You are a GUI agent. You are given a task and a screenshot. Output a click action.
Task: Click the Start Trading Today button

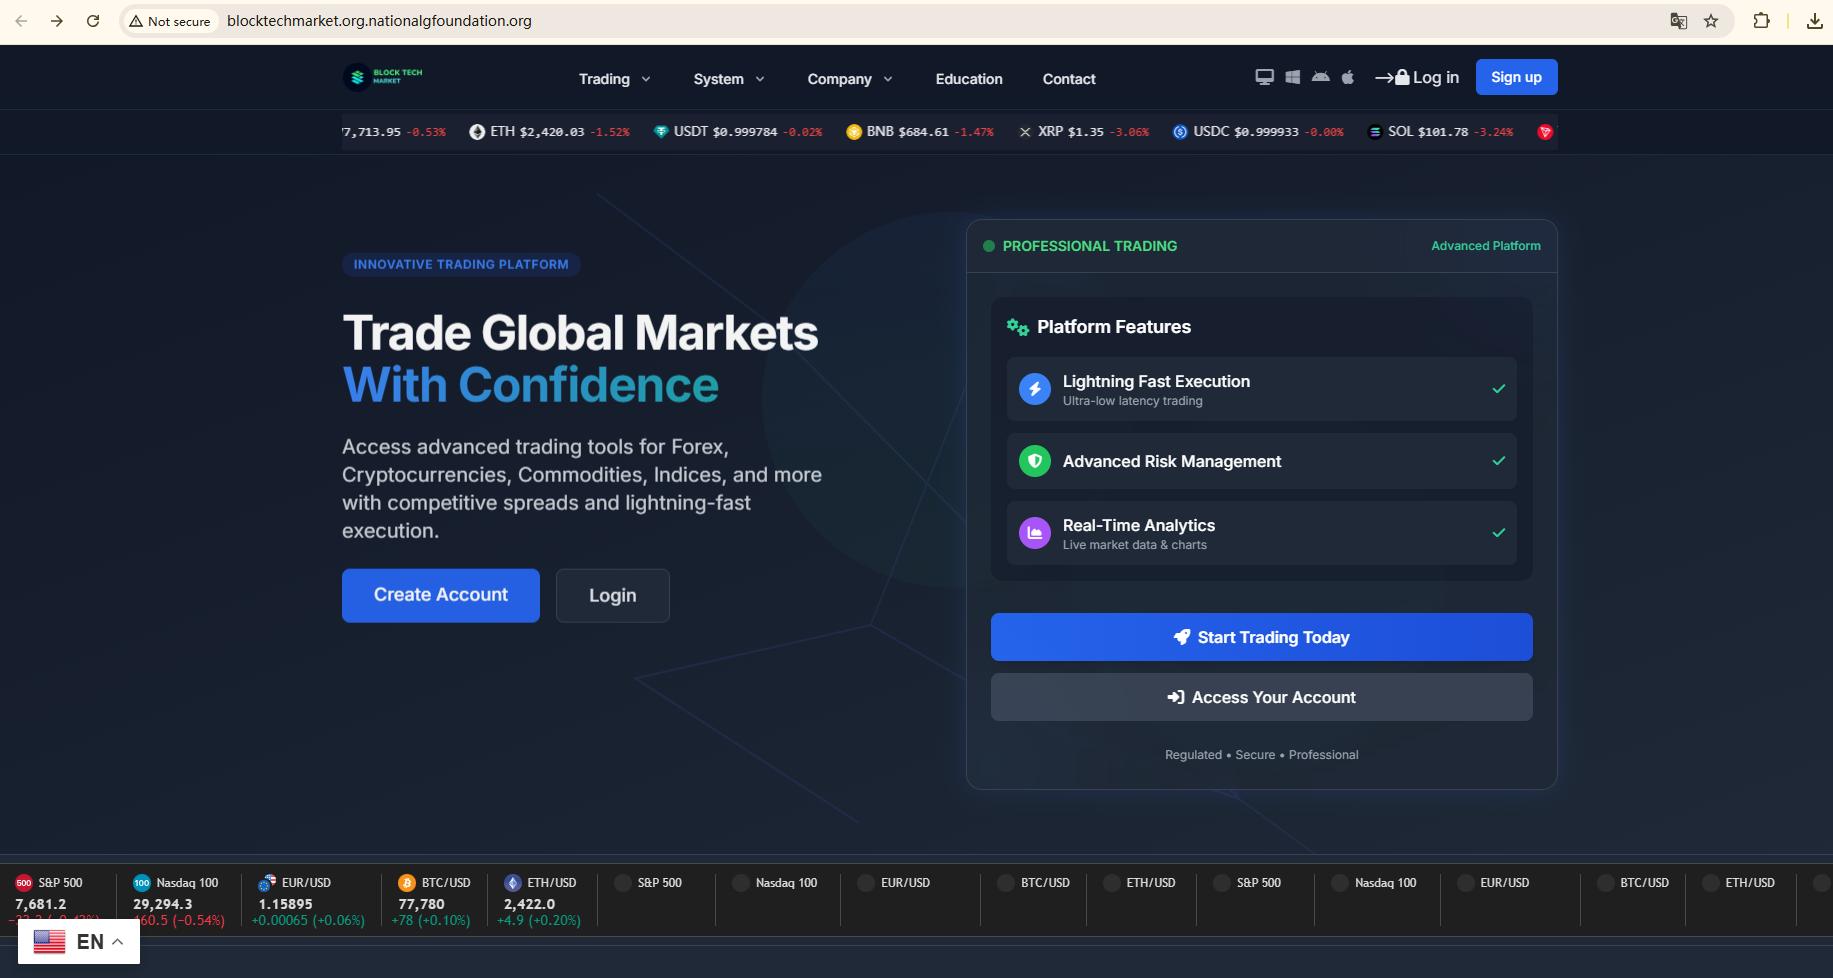coord(1262,637)
